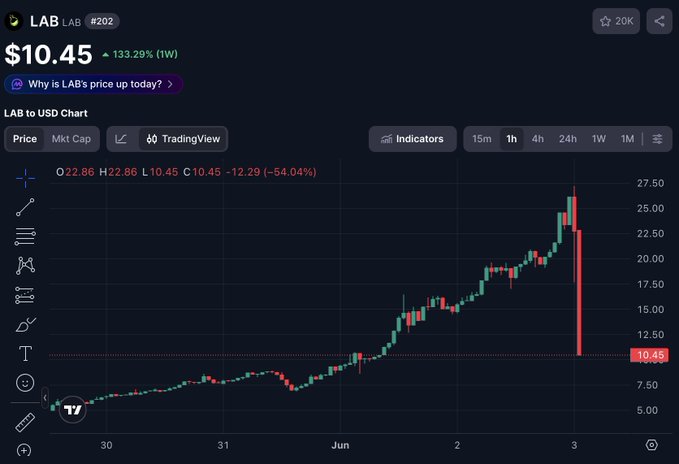This screenshot has height=464, width=679.
Task: Click the #202 rank badge
Action: [102, 21]
